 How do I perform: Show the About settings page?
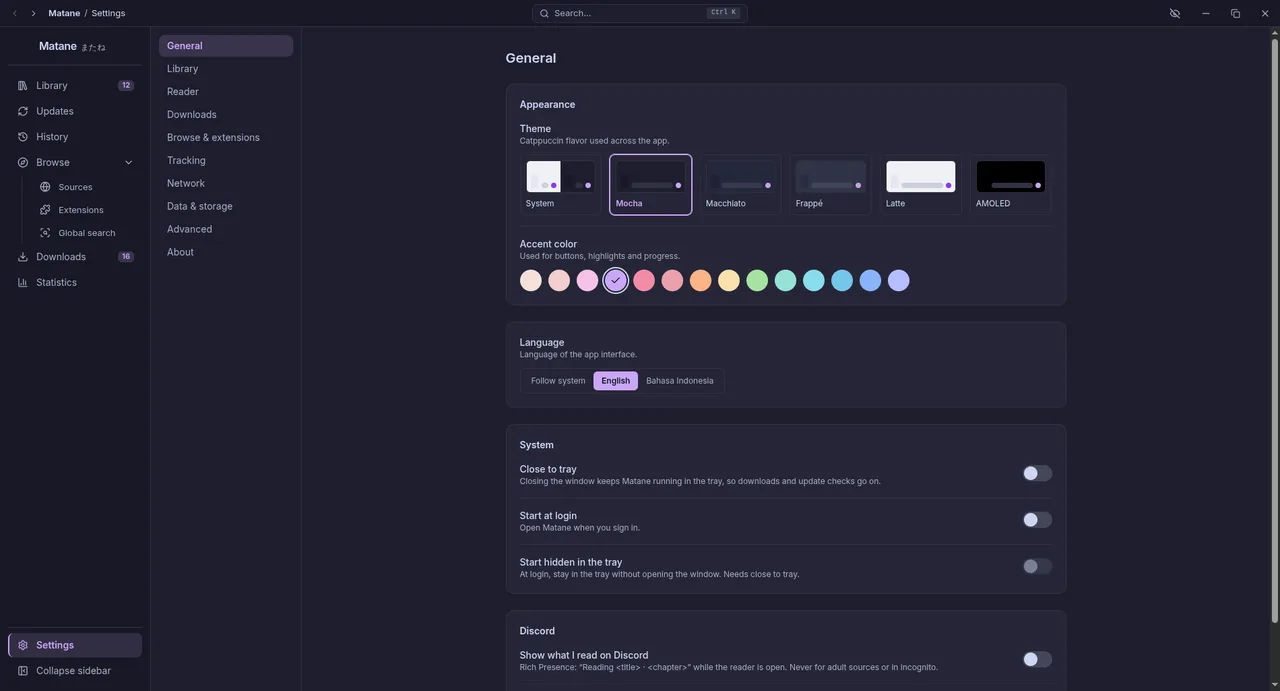(226, 253)
